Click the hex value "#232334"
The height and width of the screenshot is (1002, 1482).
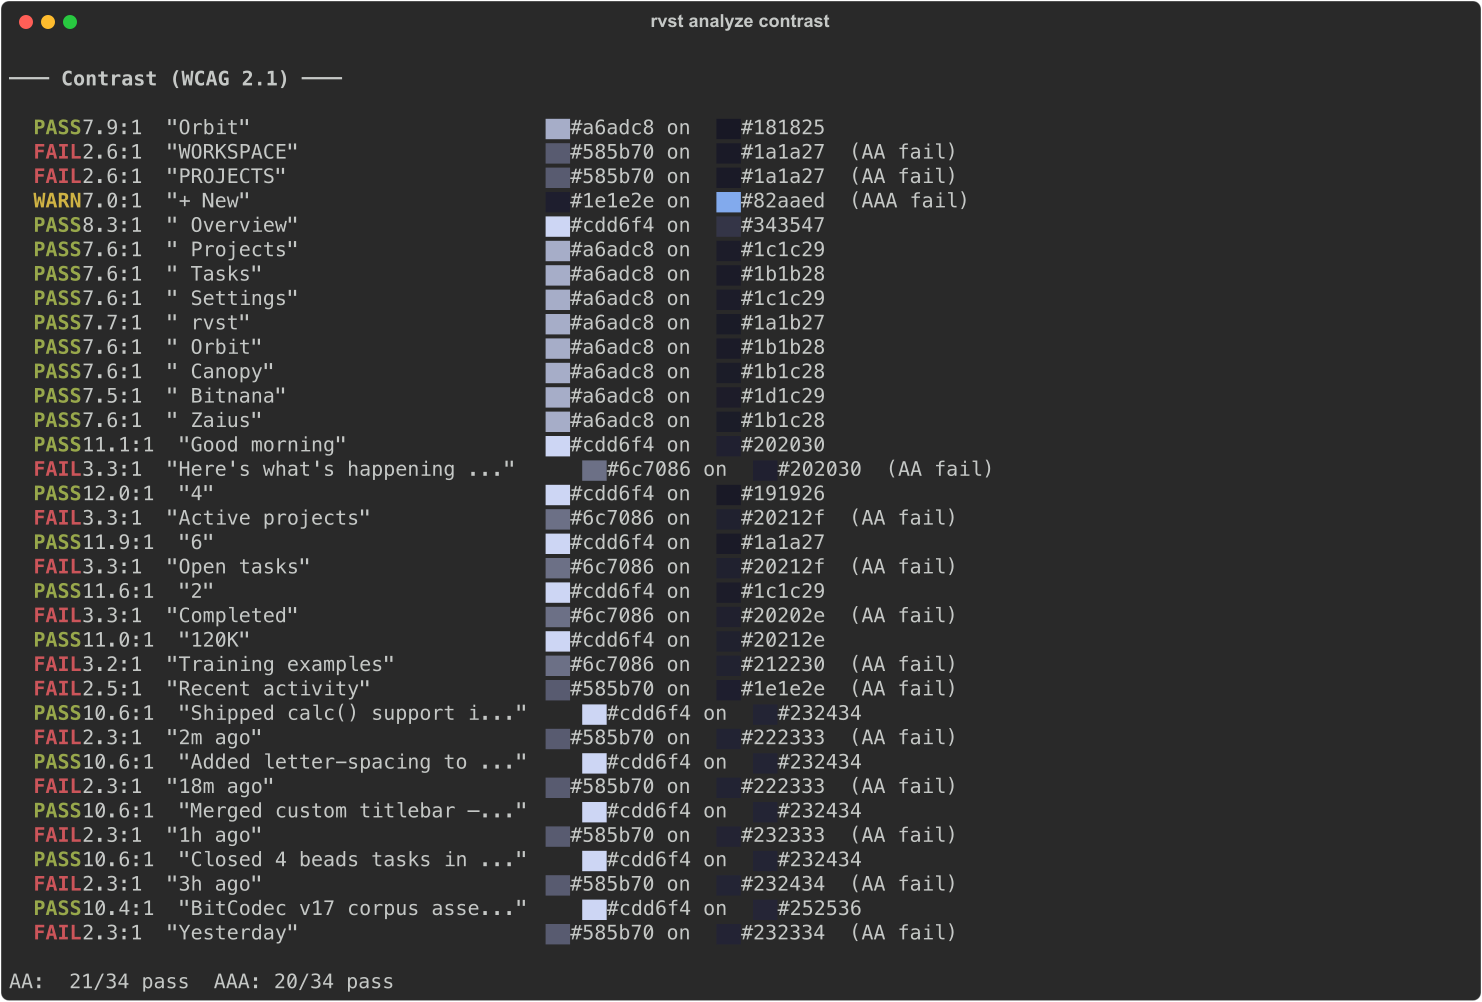[x=783, y=933]
